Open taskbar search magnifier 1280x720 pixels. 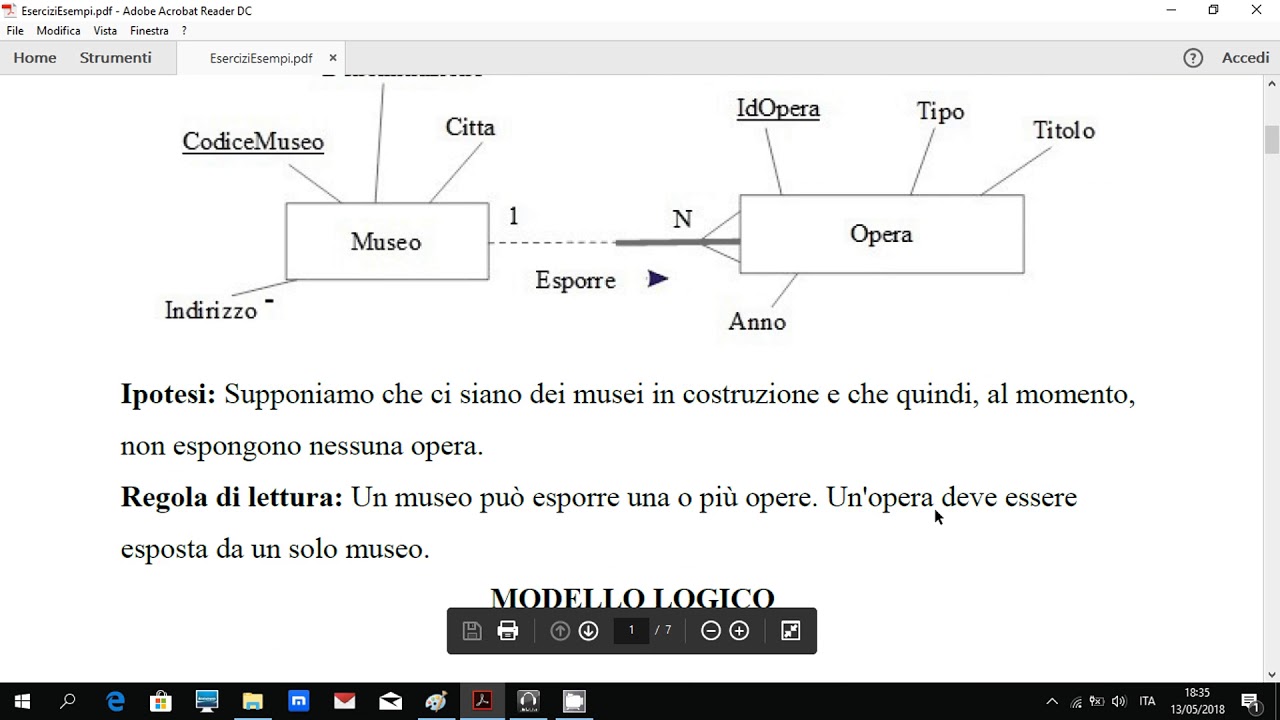68,701
